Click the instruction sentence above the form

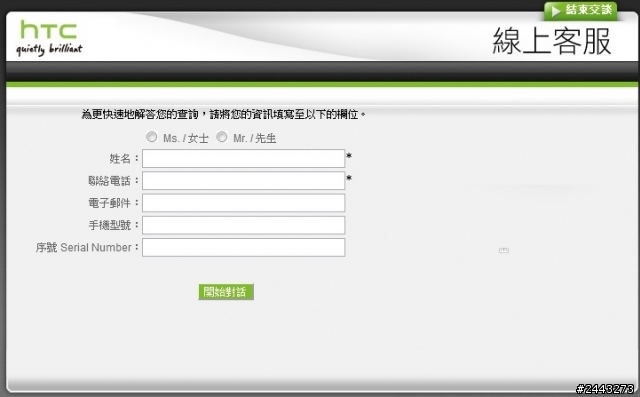[x=224, y=114]
